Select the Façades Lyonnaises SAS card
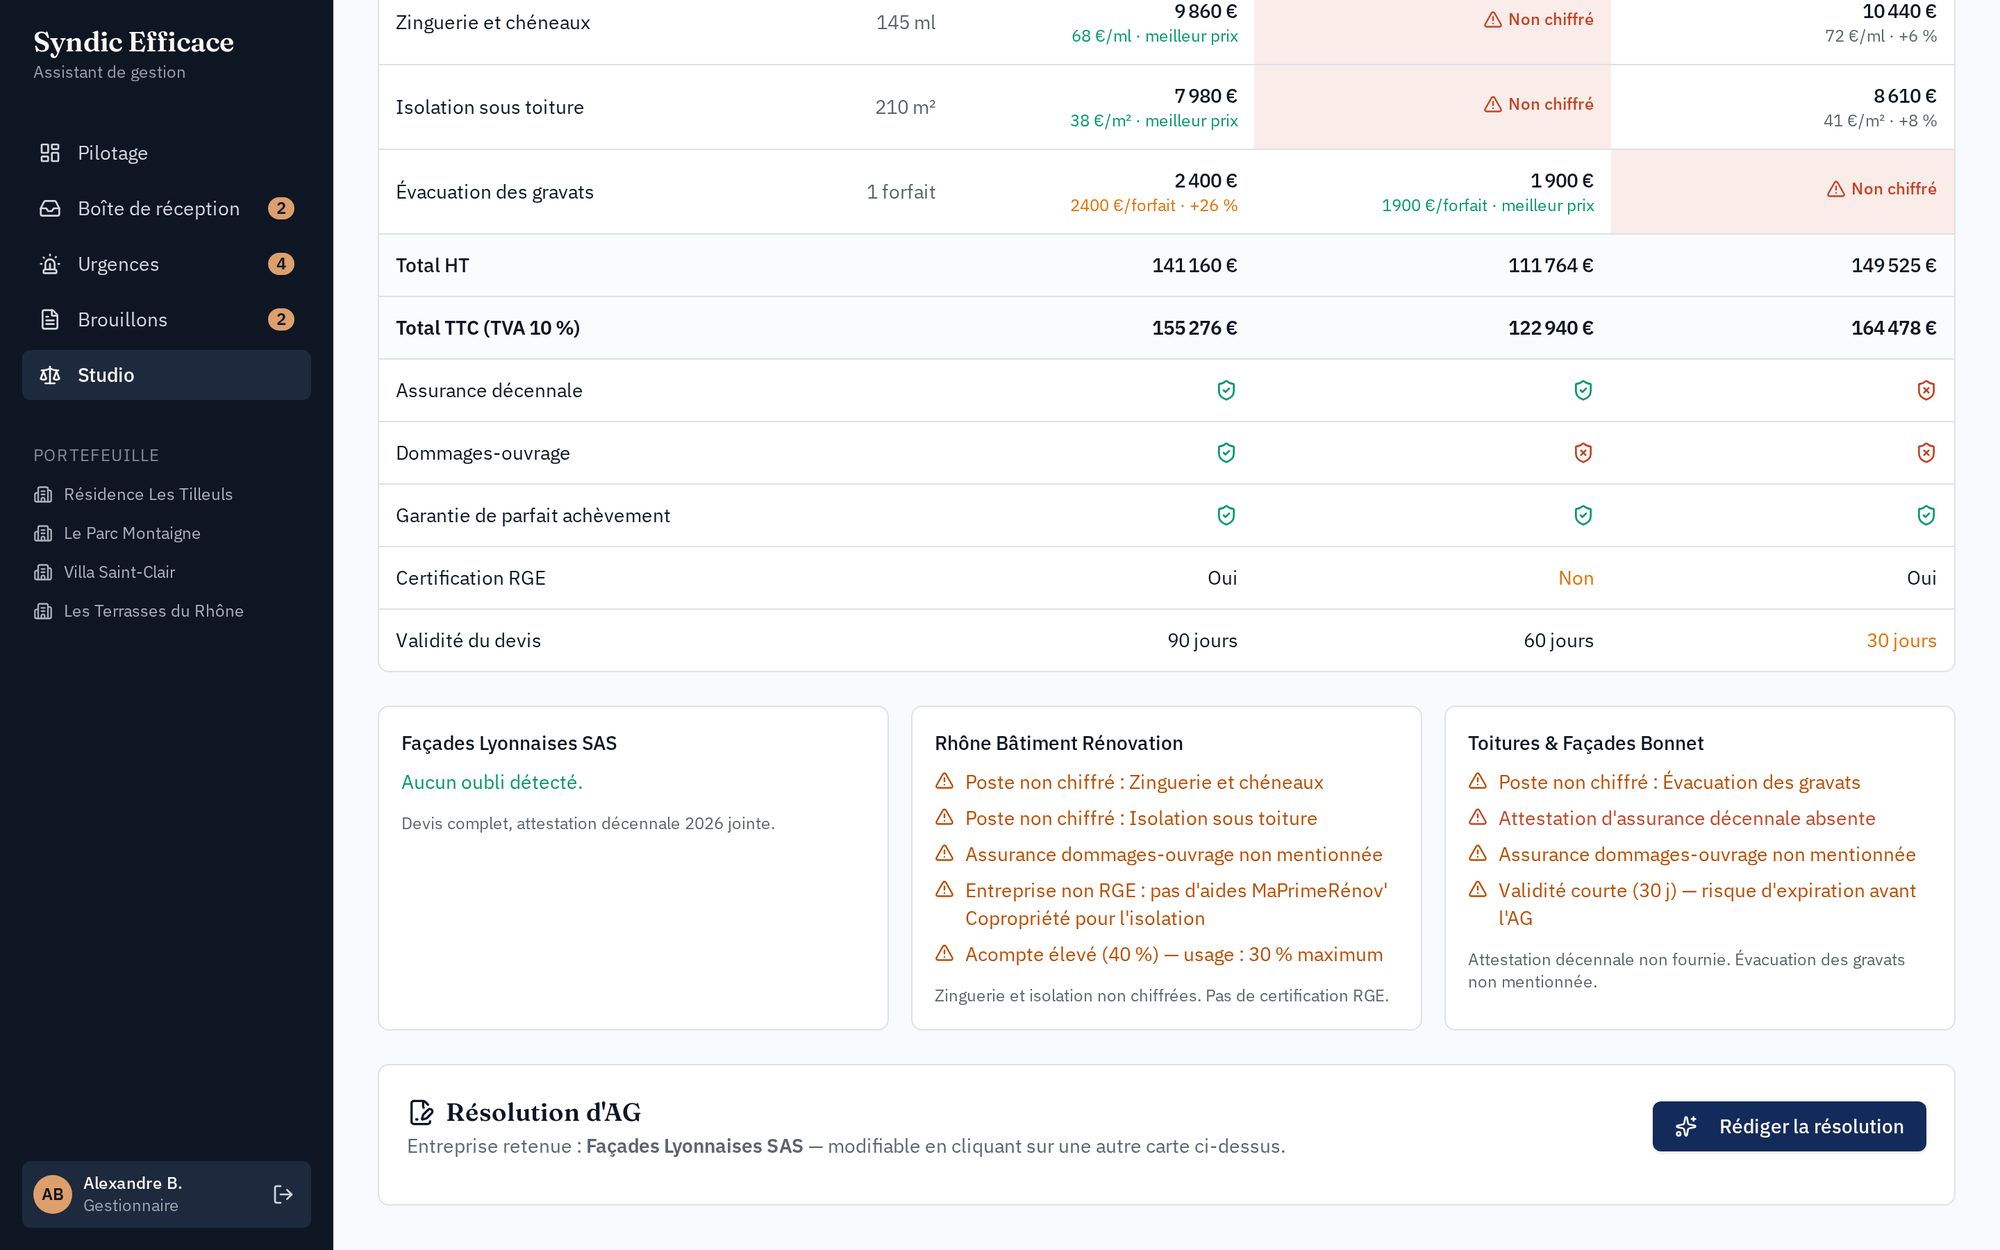Viewport: 2000px width, 1250px height. point(633,868)
